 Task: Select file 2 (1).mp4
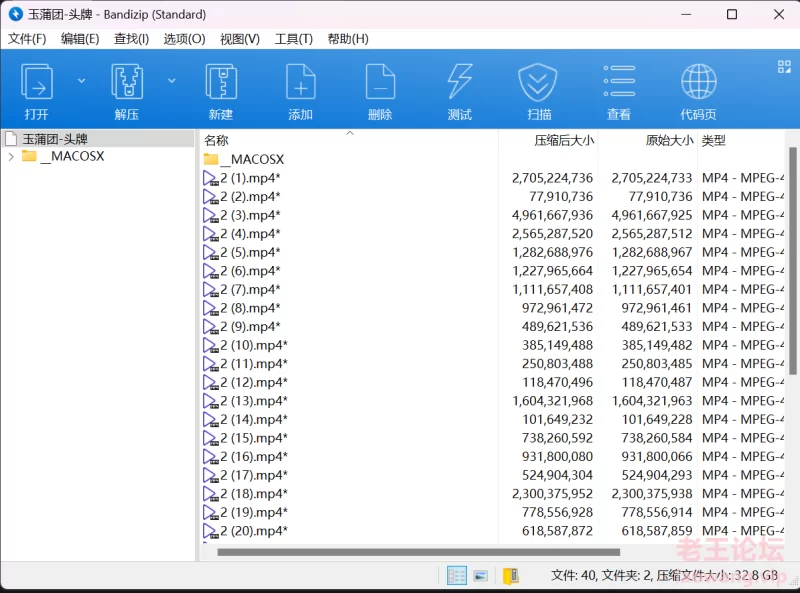click(x=251, y=178)
